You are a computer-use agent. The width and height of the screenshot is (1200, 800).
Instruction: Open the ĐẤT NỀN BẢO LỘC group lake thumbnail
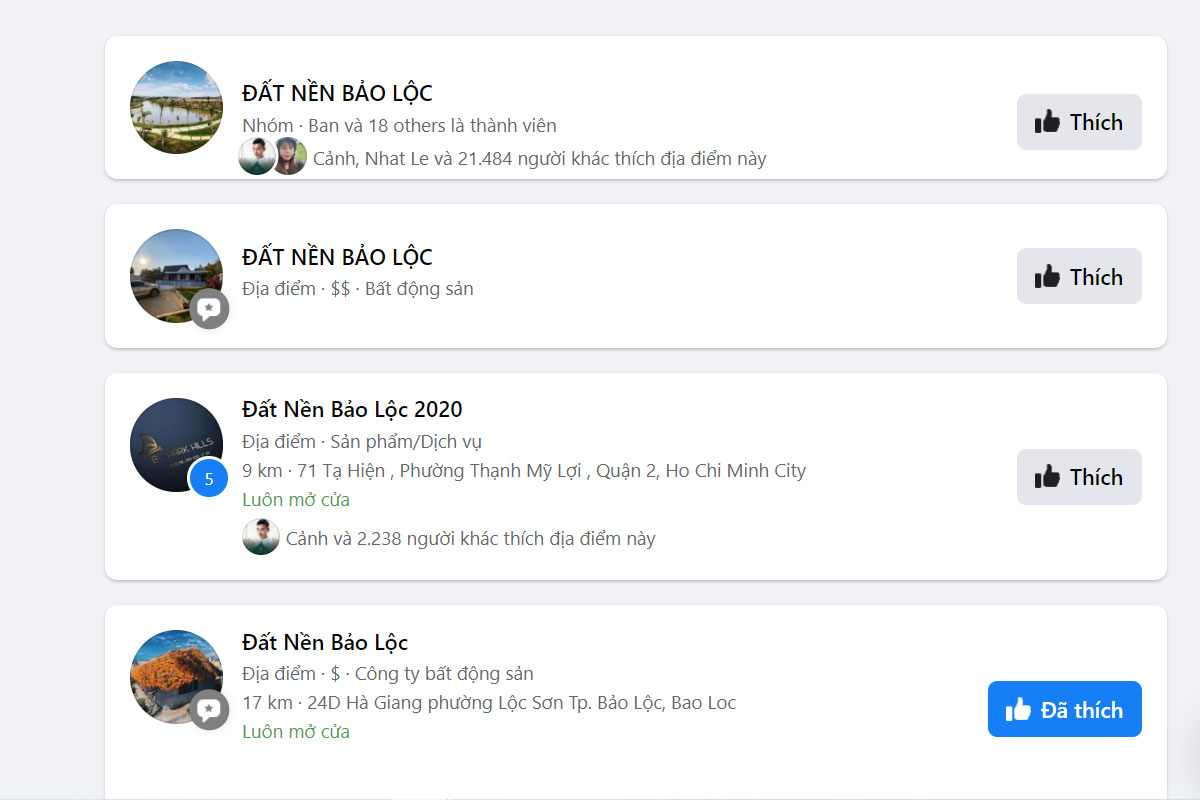point(176,107)
